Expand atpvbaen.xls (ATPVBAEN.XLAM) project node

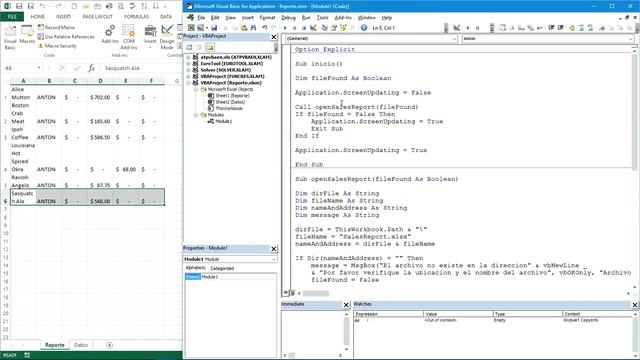(189, 58)
